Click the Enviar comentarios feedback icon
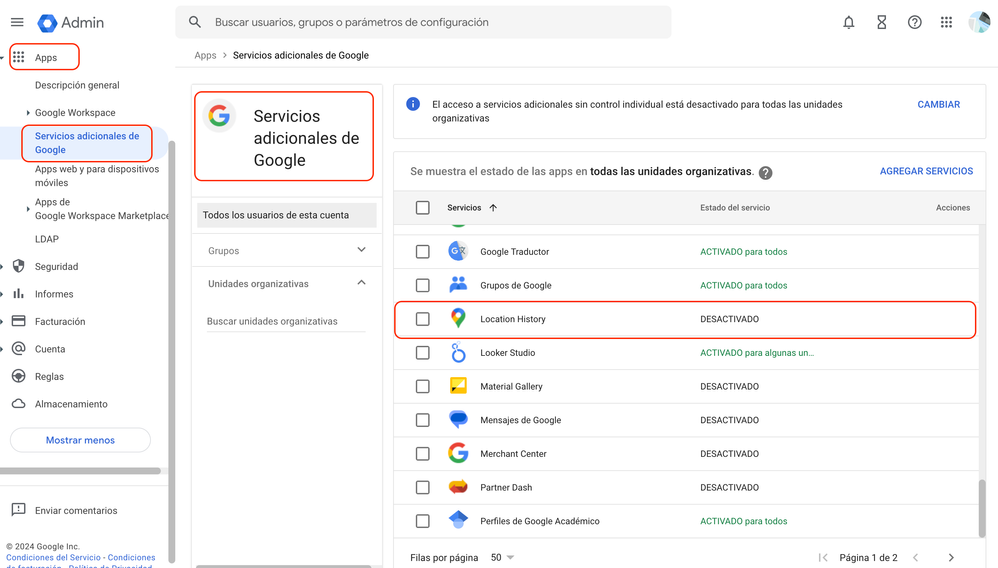 coord(18,509)
